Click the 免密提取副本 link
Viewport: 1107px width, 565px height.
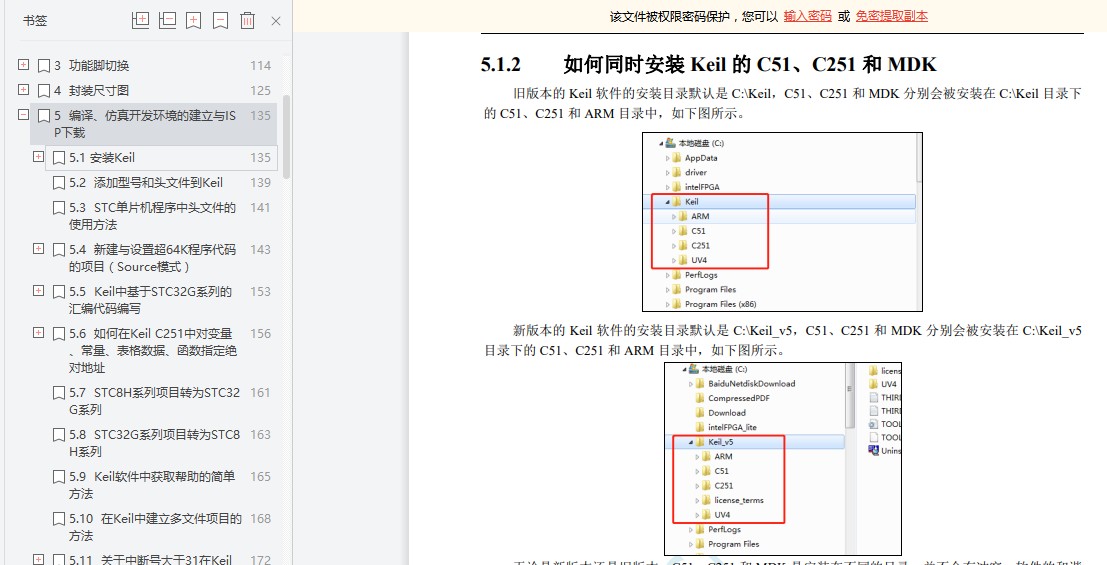[892, 16]
